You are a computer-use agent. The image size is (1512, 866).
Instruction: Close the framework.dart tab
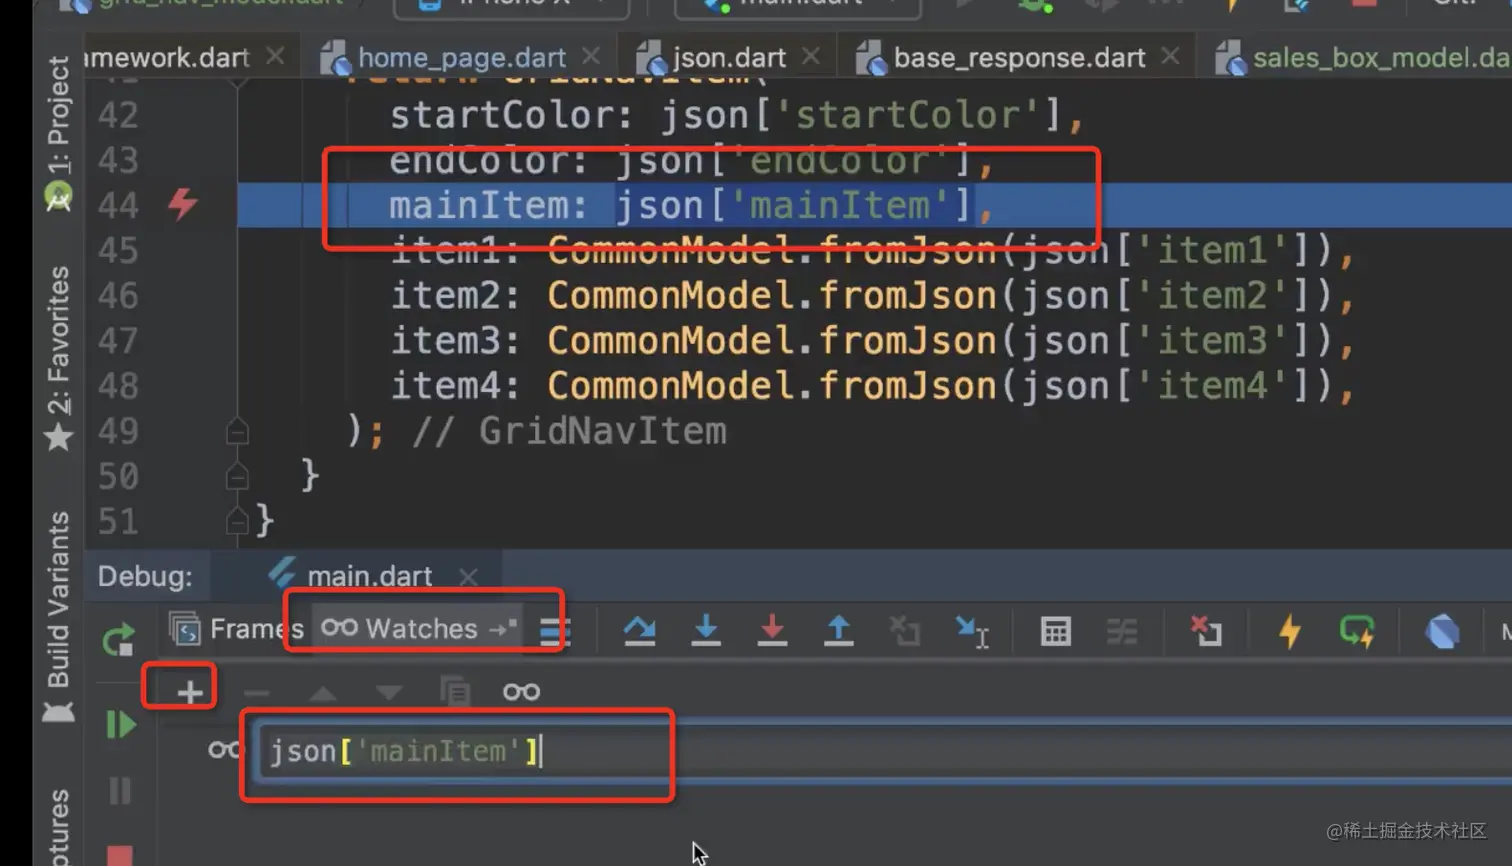[275, 57]
